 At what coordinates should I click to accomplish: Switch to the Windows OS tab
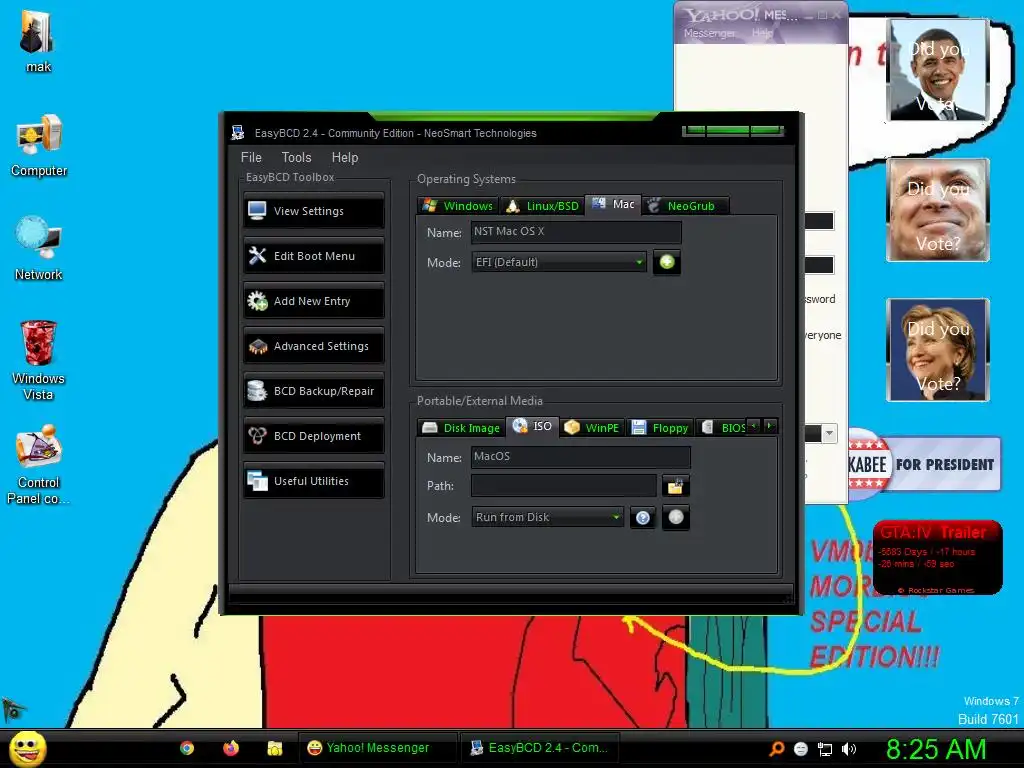point(458,206)
